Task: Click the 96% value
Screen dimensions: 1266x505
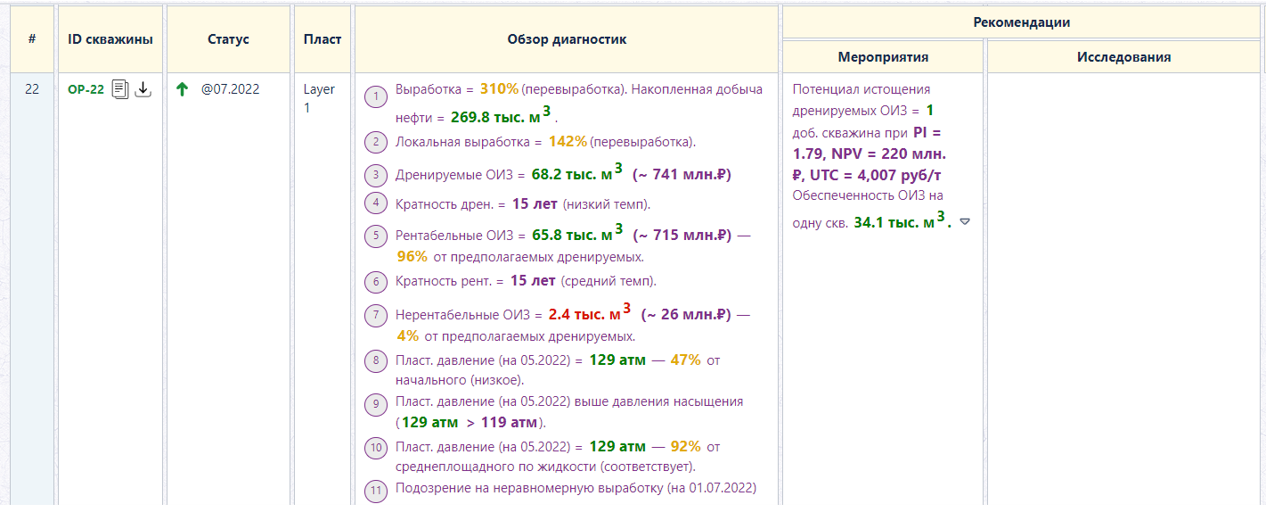Action: pos(412,256)
